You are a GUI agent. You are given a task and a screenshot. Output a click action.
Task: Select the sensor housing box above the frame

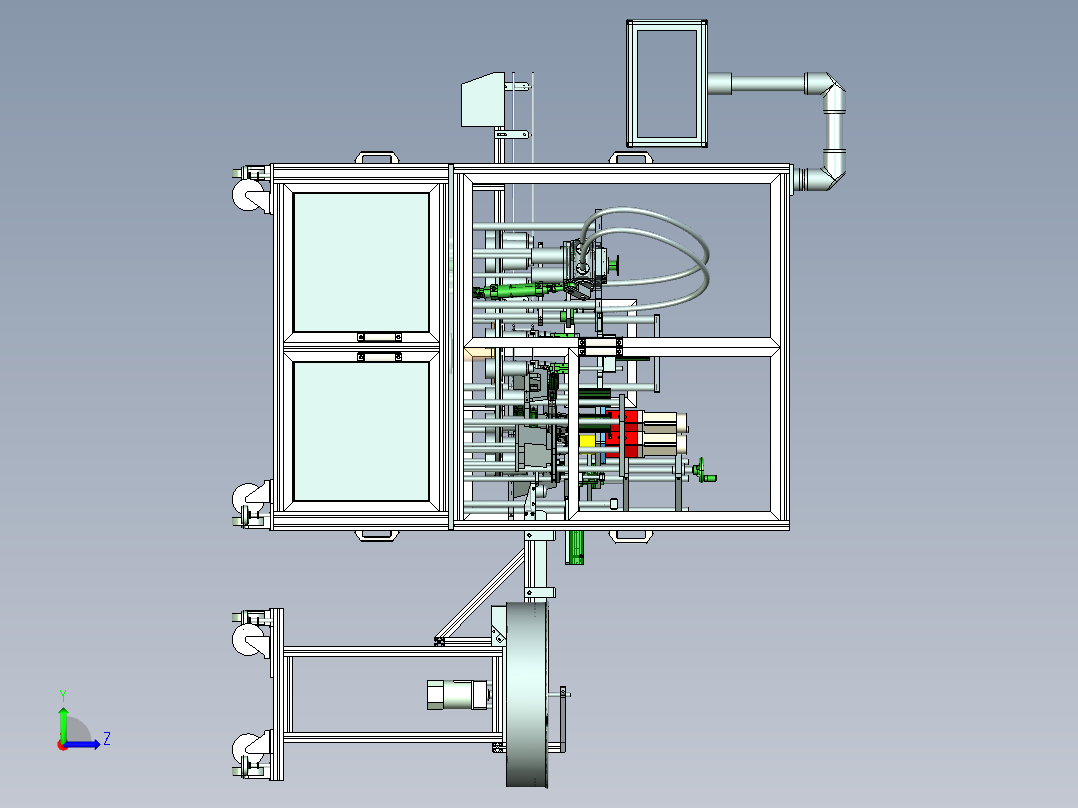pos(483,100)
